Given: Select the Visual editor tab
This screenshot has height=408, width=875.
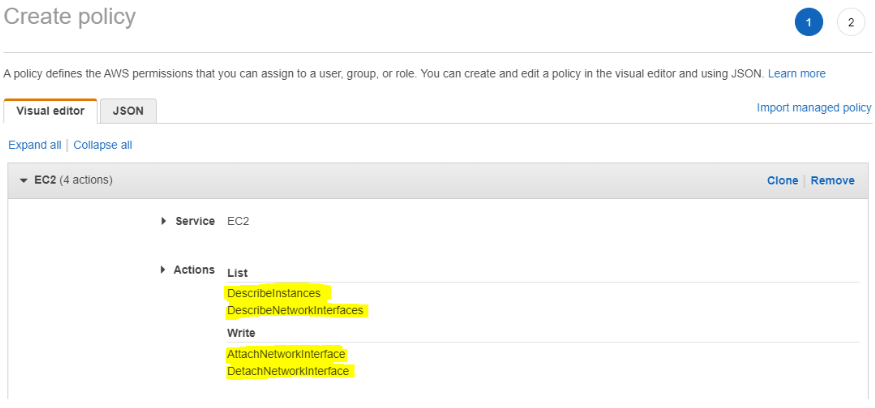Looking at the screenshot, I should pyautogui.click(x=50, y=111).
